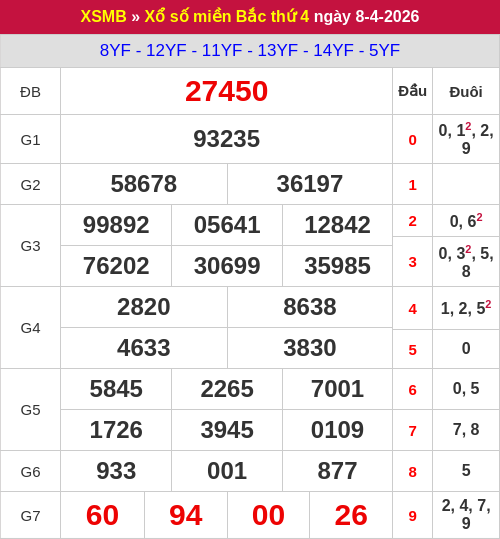
Task: Click the G3 row label
Action: point(30,246)
